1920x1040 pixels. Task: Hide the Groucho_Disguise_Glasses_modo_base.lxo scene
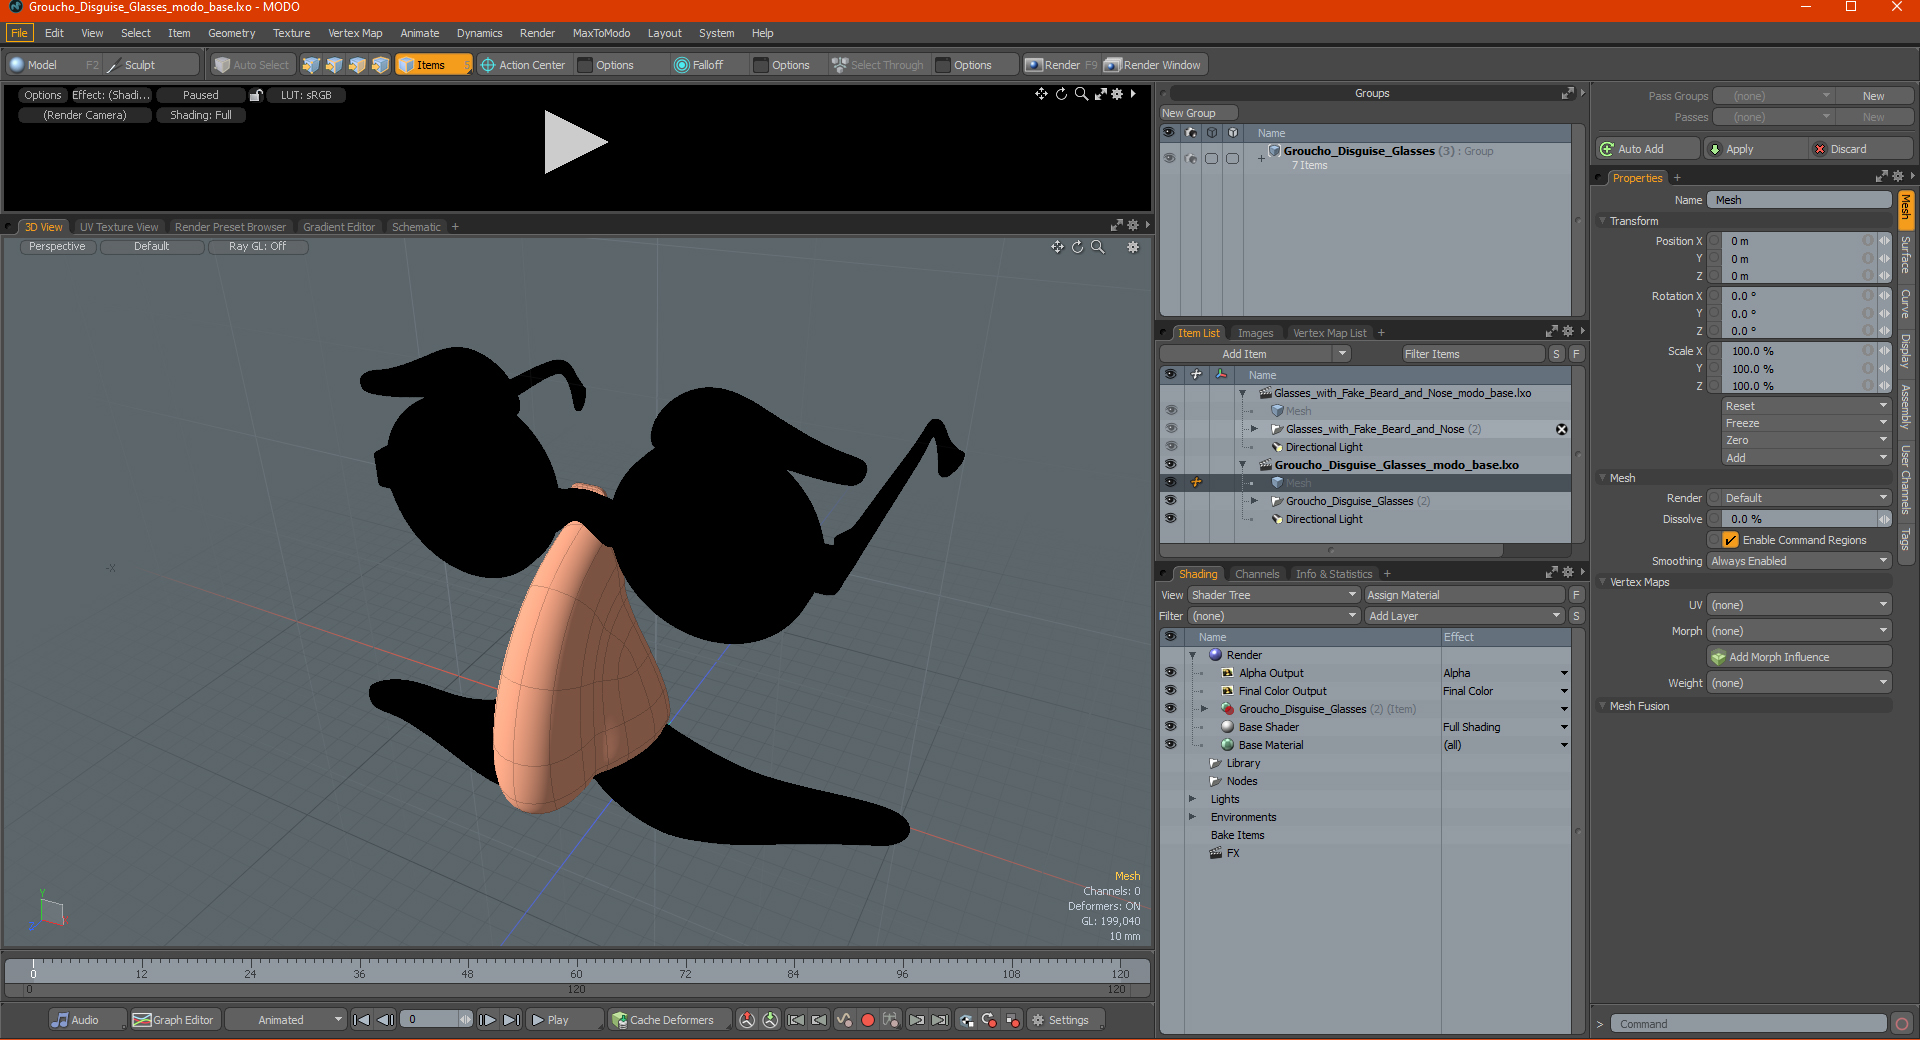coord(1170,465)
